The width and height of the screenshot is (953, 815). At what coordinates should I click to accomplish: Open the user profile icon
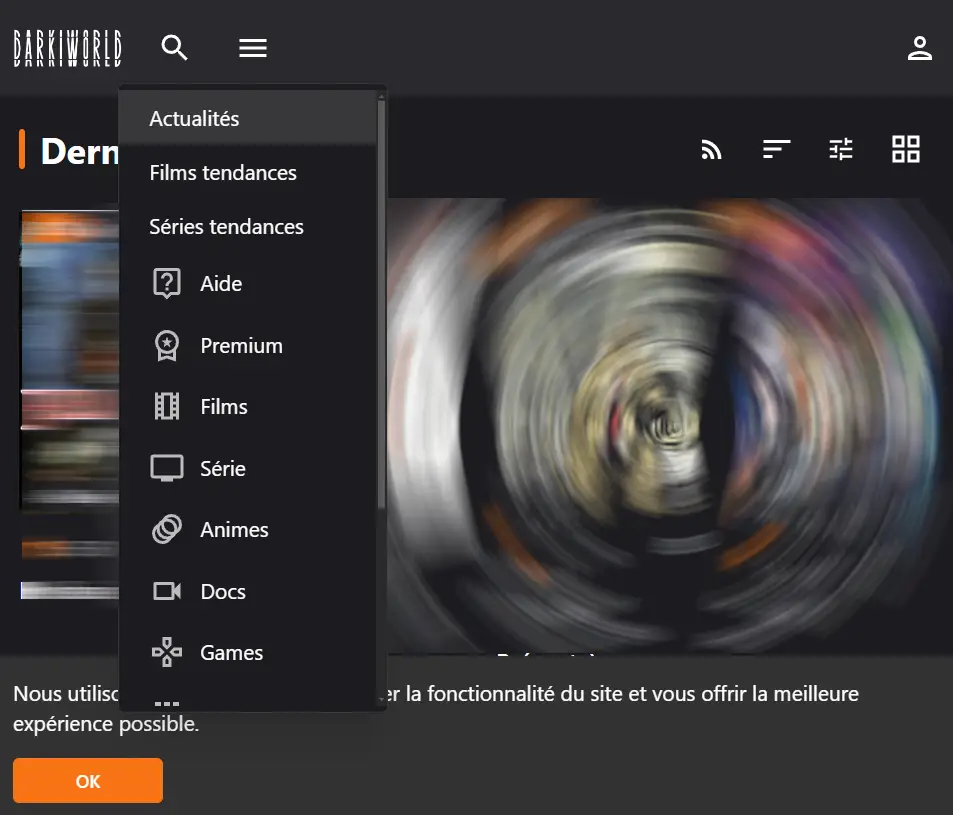pos(919,47)
